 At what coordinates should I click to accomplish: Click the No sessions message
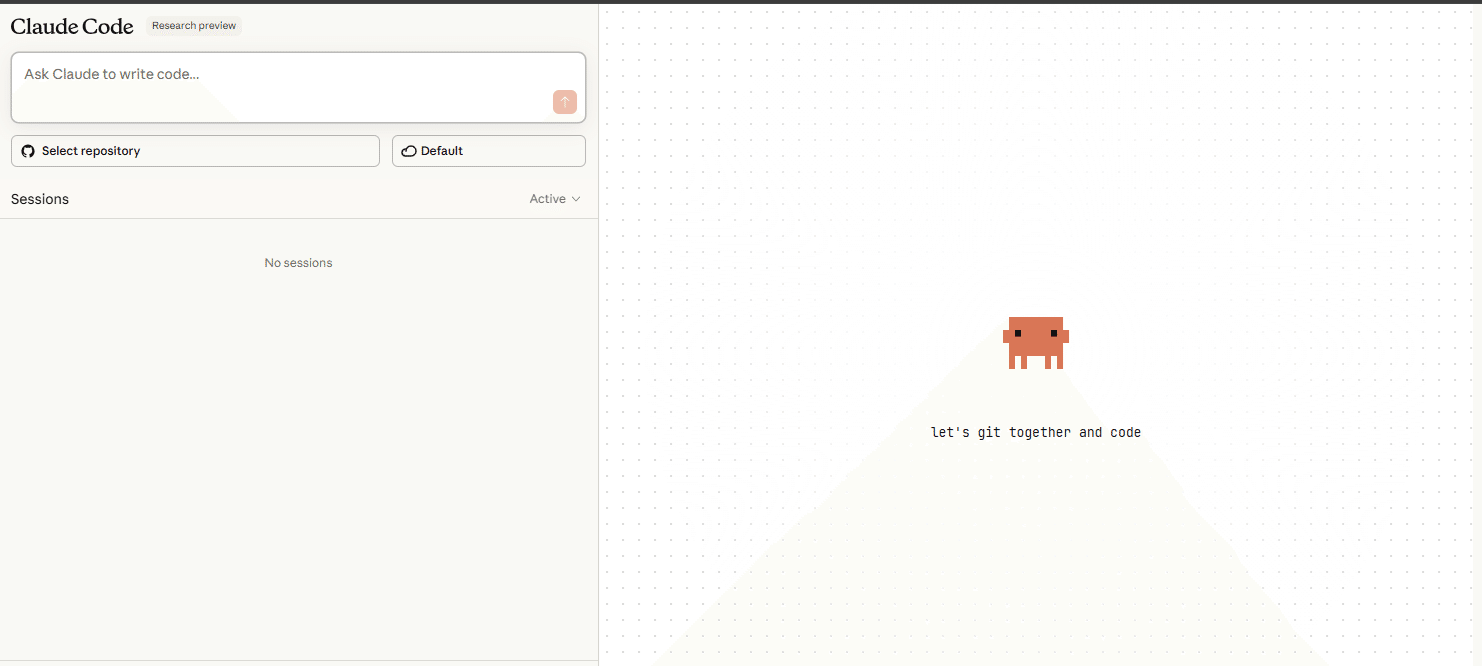pos(298,263)
